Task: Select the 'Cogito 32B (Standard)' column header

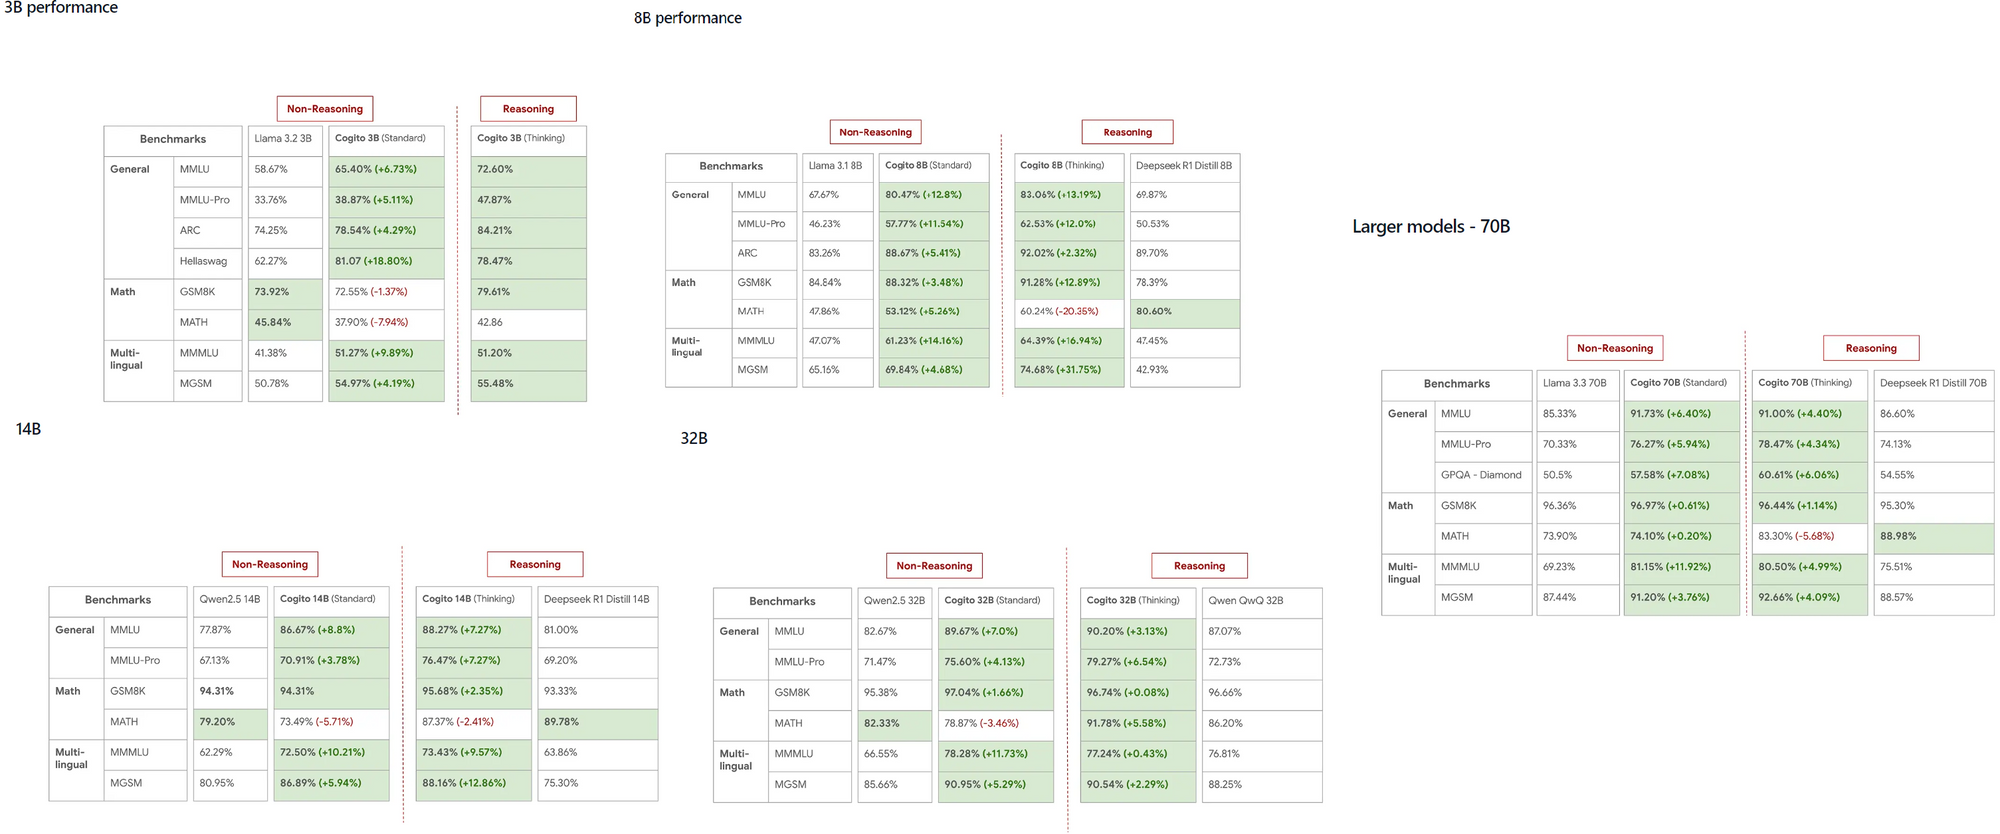Action: 996,601
